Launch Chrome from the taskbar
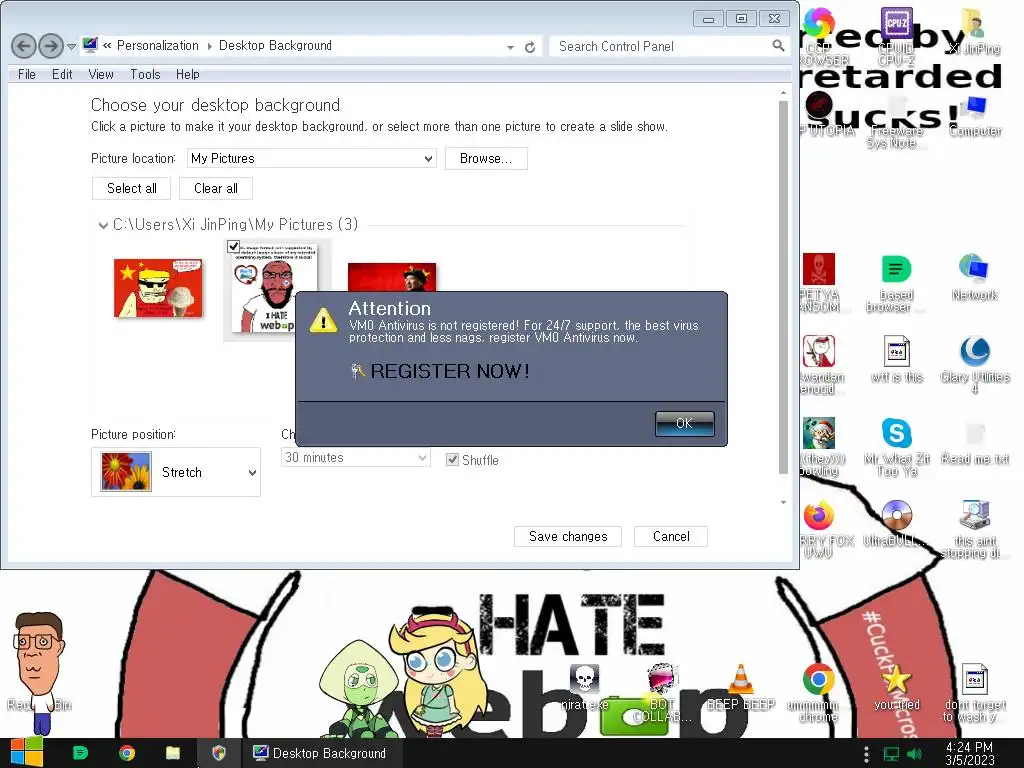The image size is (1024, 768). click(127, 753)
